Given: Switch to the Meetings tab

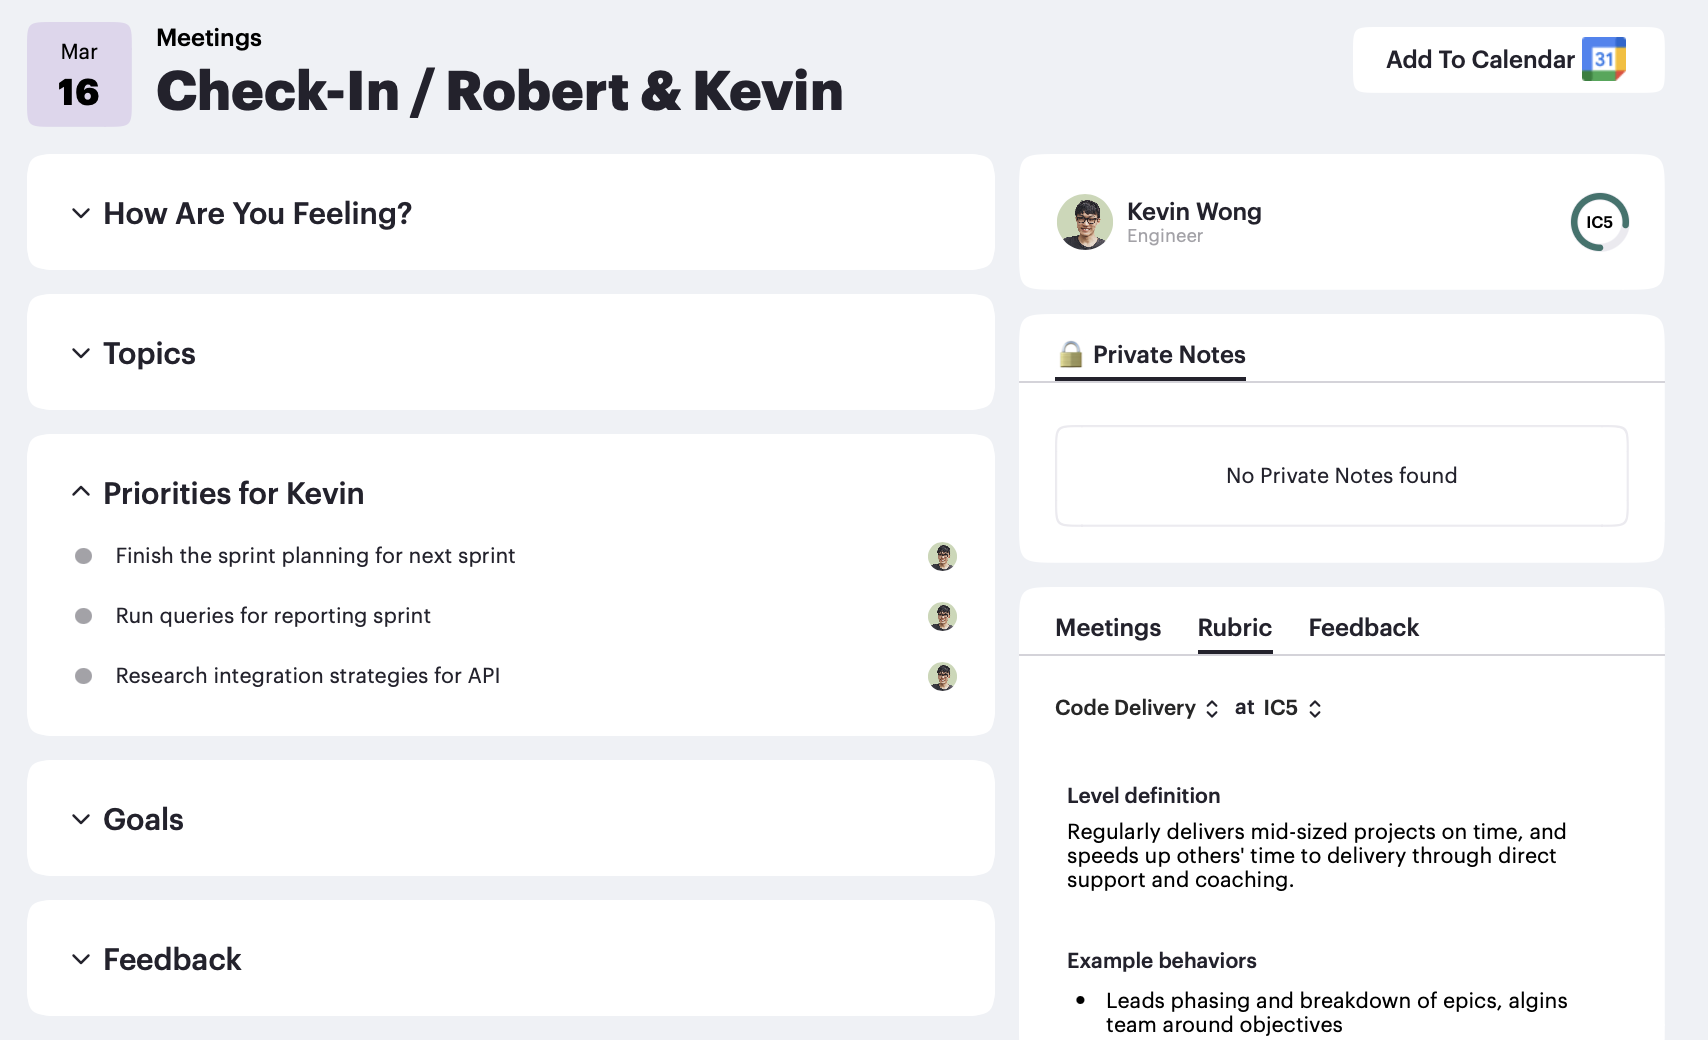Looking at the screenshot, I should click(1108, 628).
